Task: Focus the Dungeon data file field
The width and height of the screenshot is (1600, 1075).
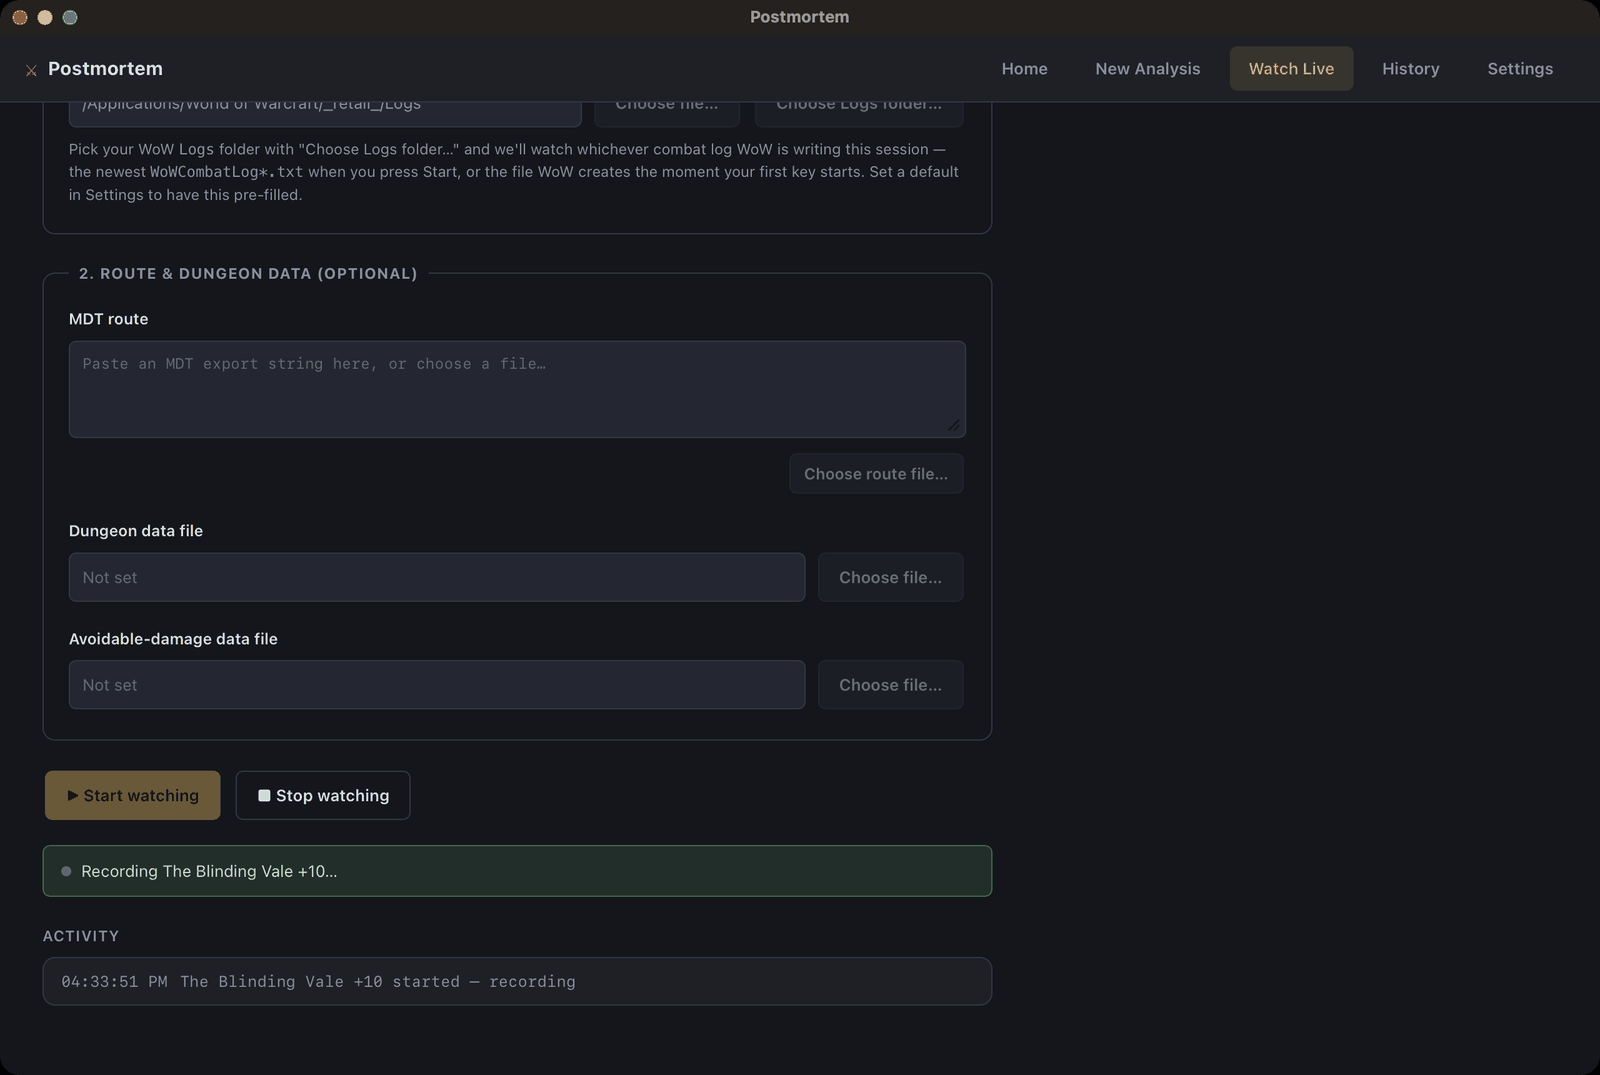Action: coord(437,577)
